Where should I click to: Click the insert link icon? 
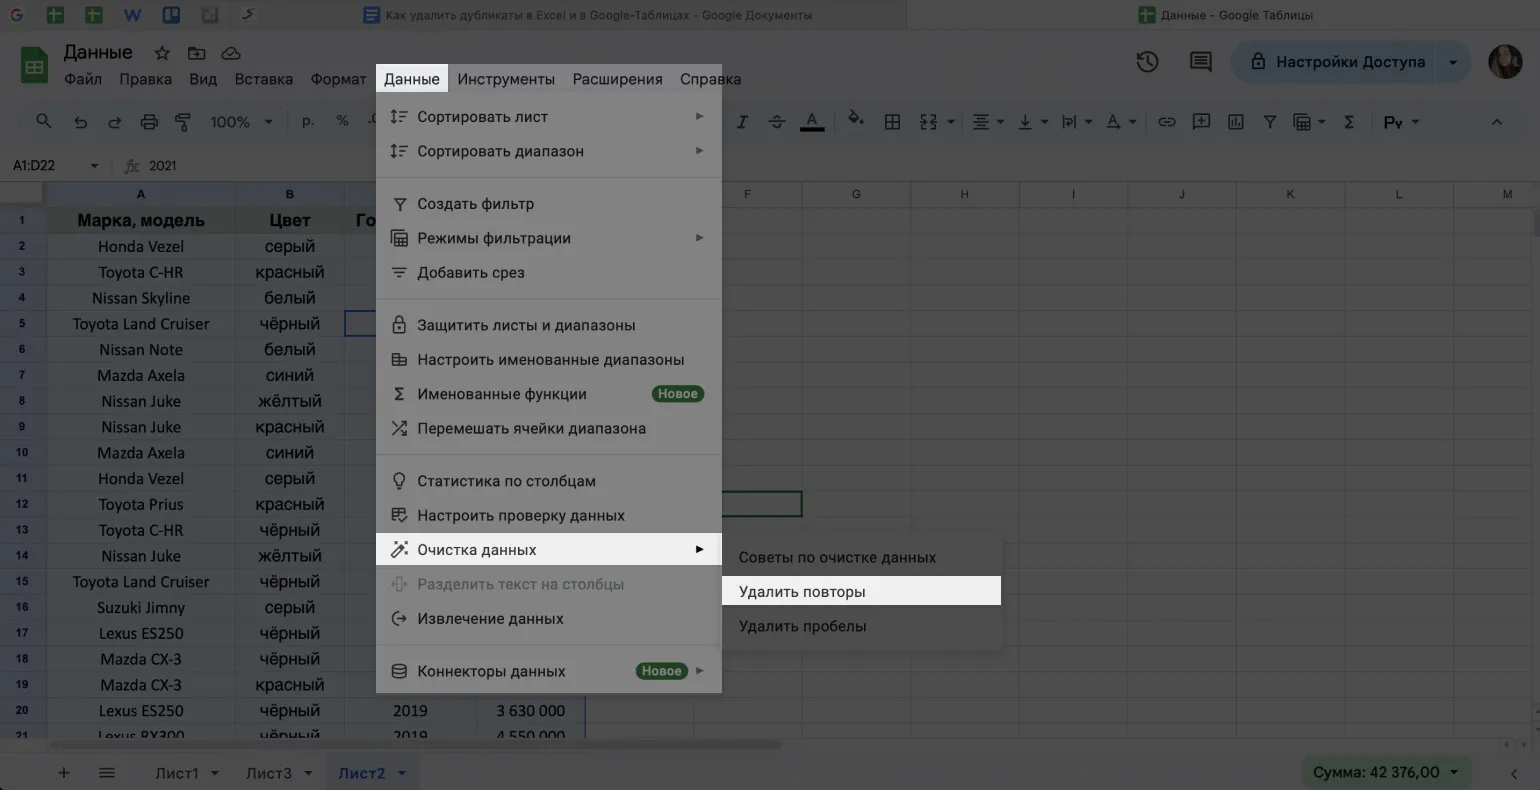1166,122
